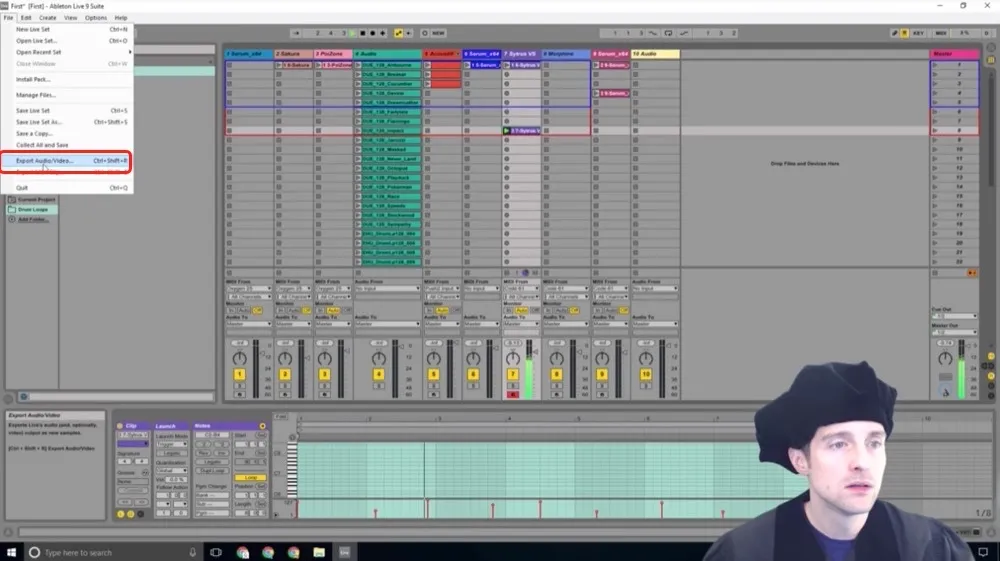Launch playing clip in 7 Sytrus track

point(507,131)
